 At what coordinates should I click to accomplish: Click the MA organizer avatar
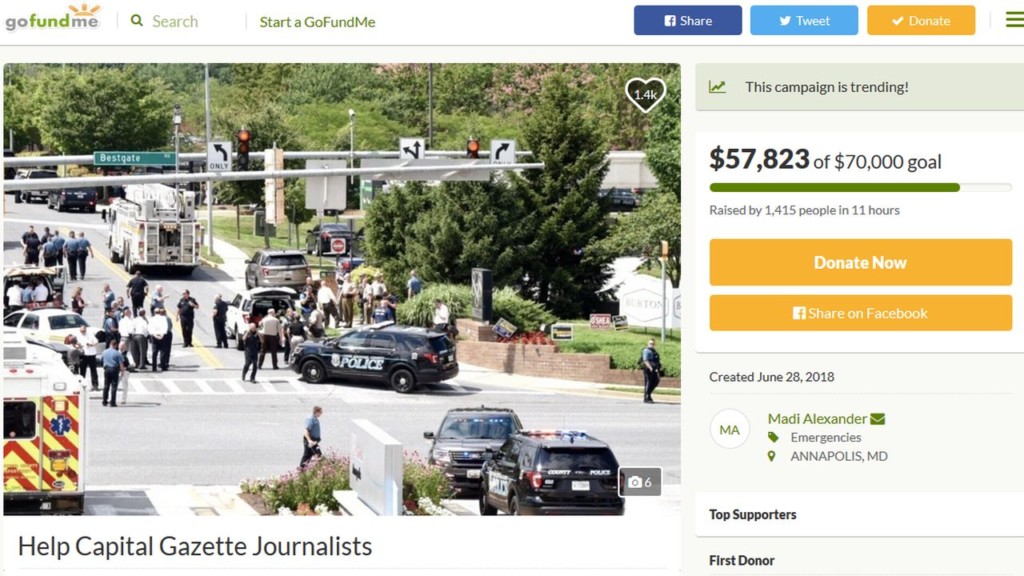[729, 429]
